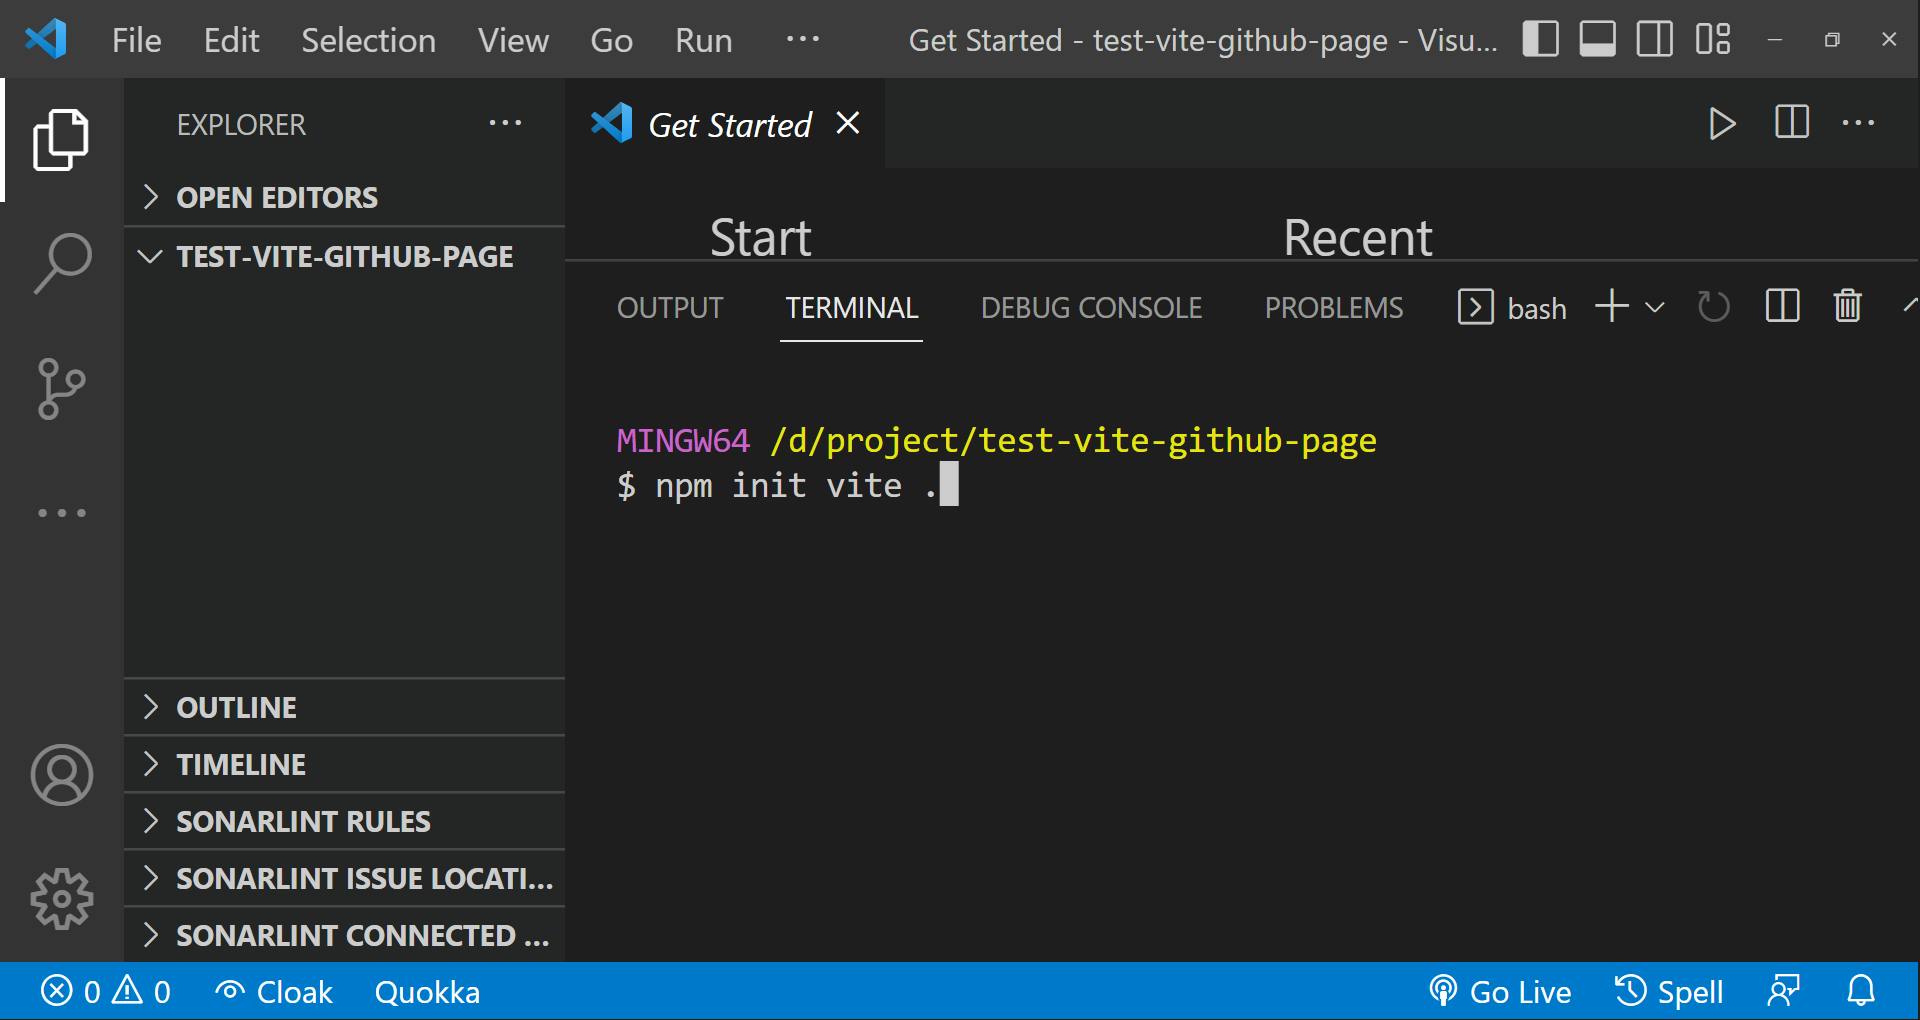Open notifications bell in status bar
This screenshot has width=1920, height=1020.
pos(1861,991)
